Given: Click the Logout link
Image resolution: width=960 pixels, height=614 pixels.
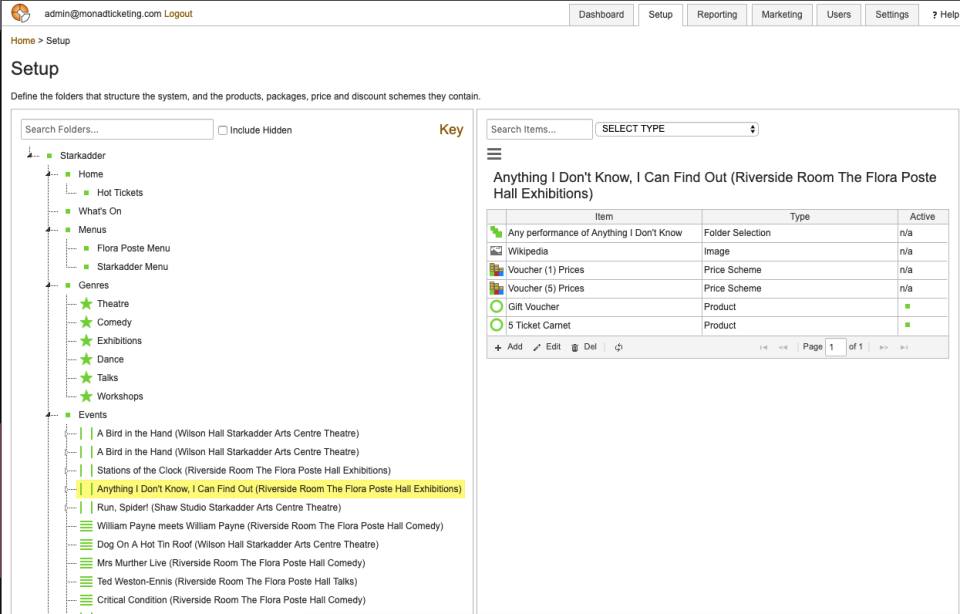Looking at the screenshot, I should (x=178, y=13).
